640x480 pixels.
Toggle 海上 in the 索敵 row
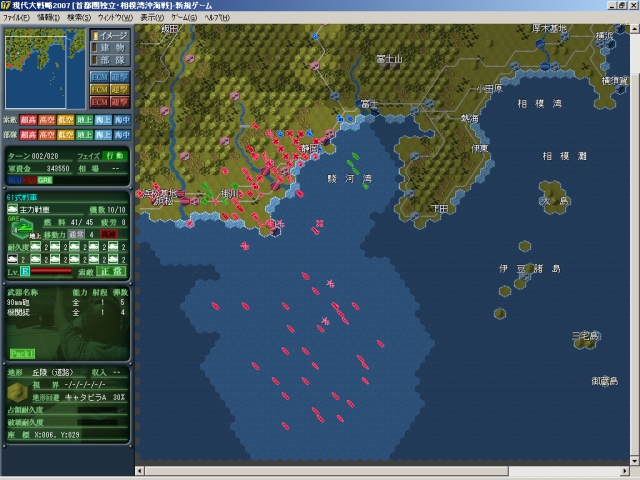coord(103,120)
